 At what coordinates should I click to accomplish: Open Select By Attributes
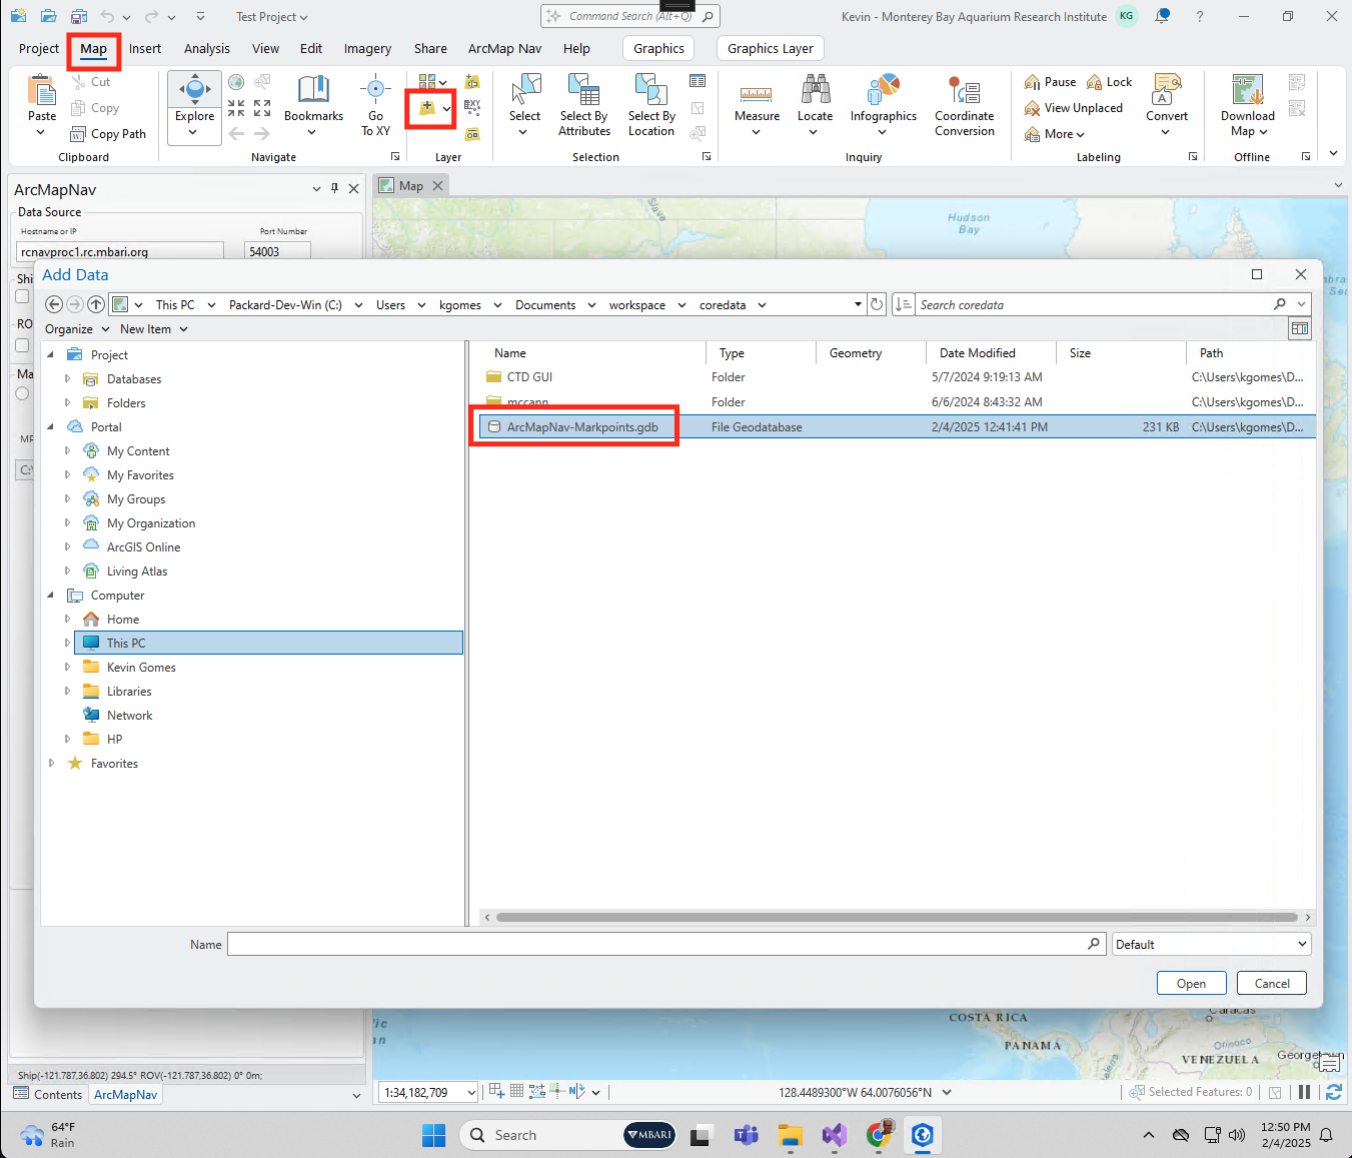[583, 105]
